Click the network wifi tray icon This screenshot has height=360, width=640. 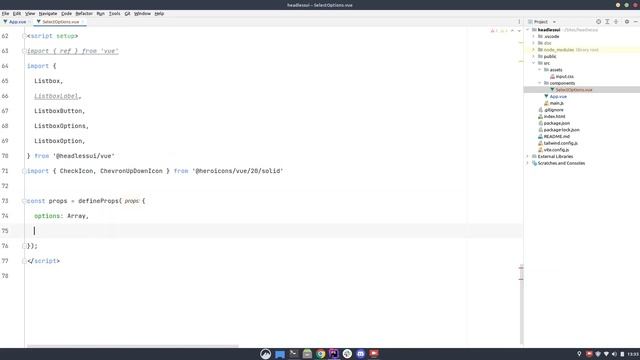coord(606,354)
